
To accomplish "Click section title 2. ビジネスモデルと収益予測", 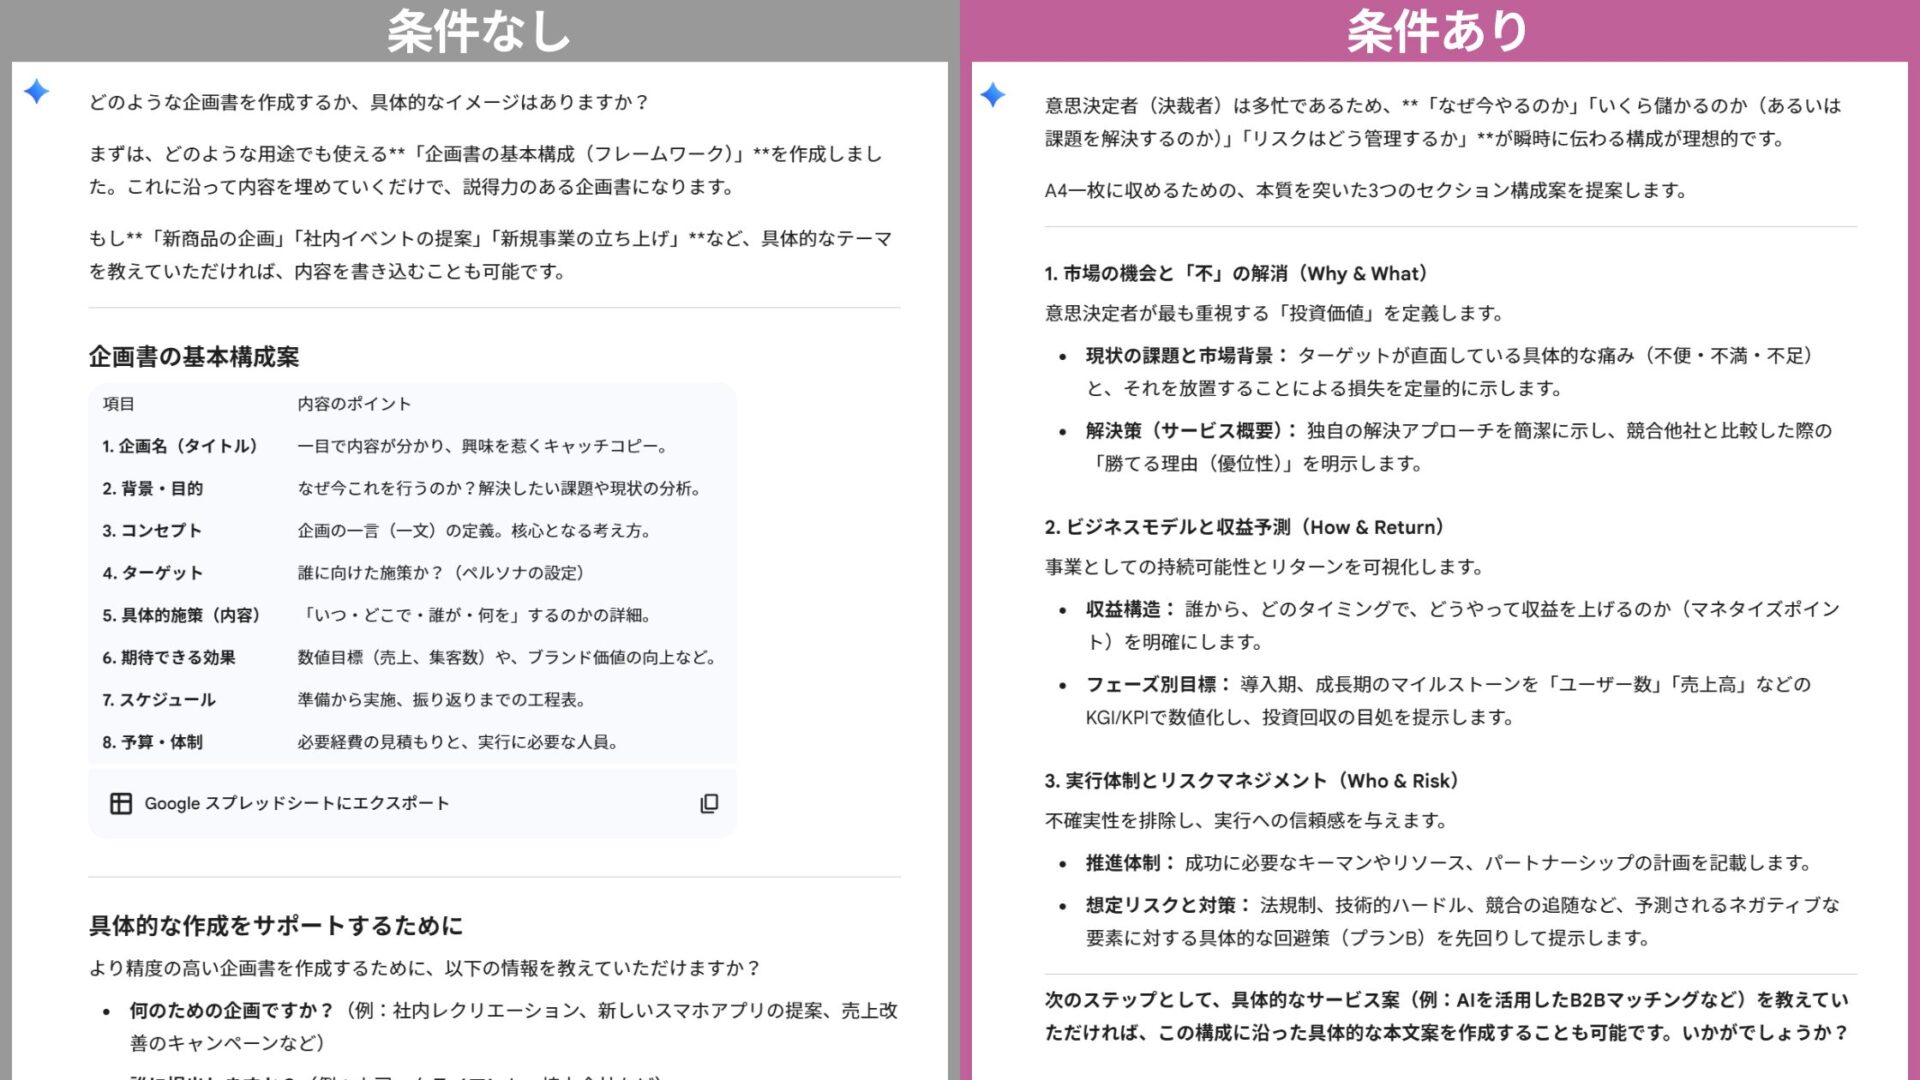I will coord(1247,526).
